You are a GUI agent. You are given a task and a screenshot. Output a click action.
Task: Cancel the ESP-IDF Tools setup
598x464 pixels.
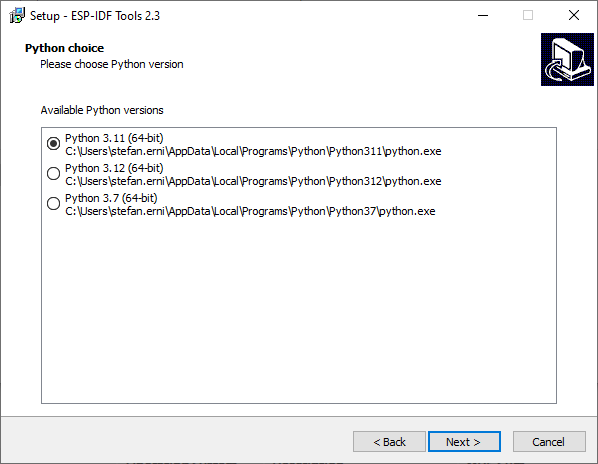point(549,442)
